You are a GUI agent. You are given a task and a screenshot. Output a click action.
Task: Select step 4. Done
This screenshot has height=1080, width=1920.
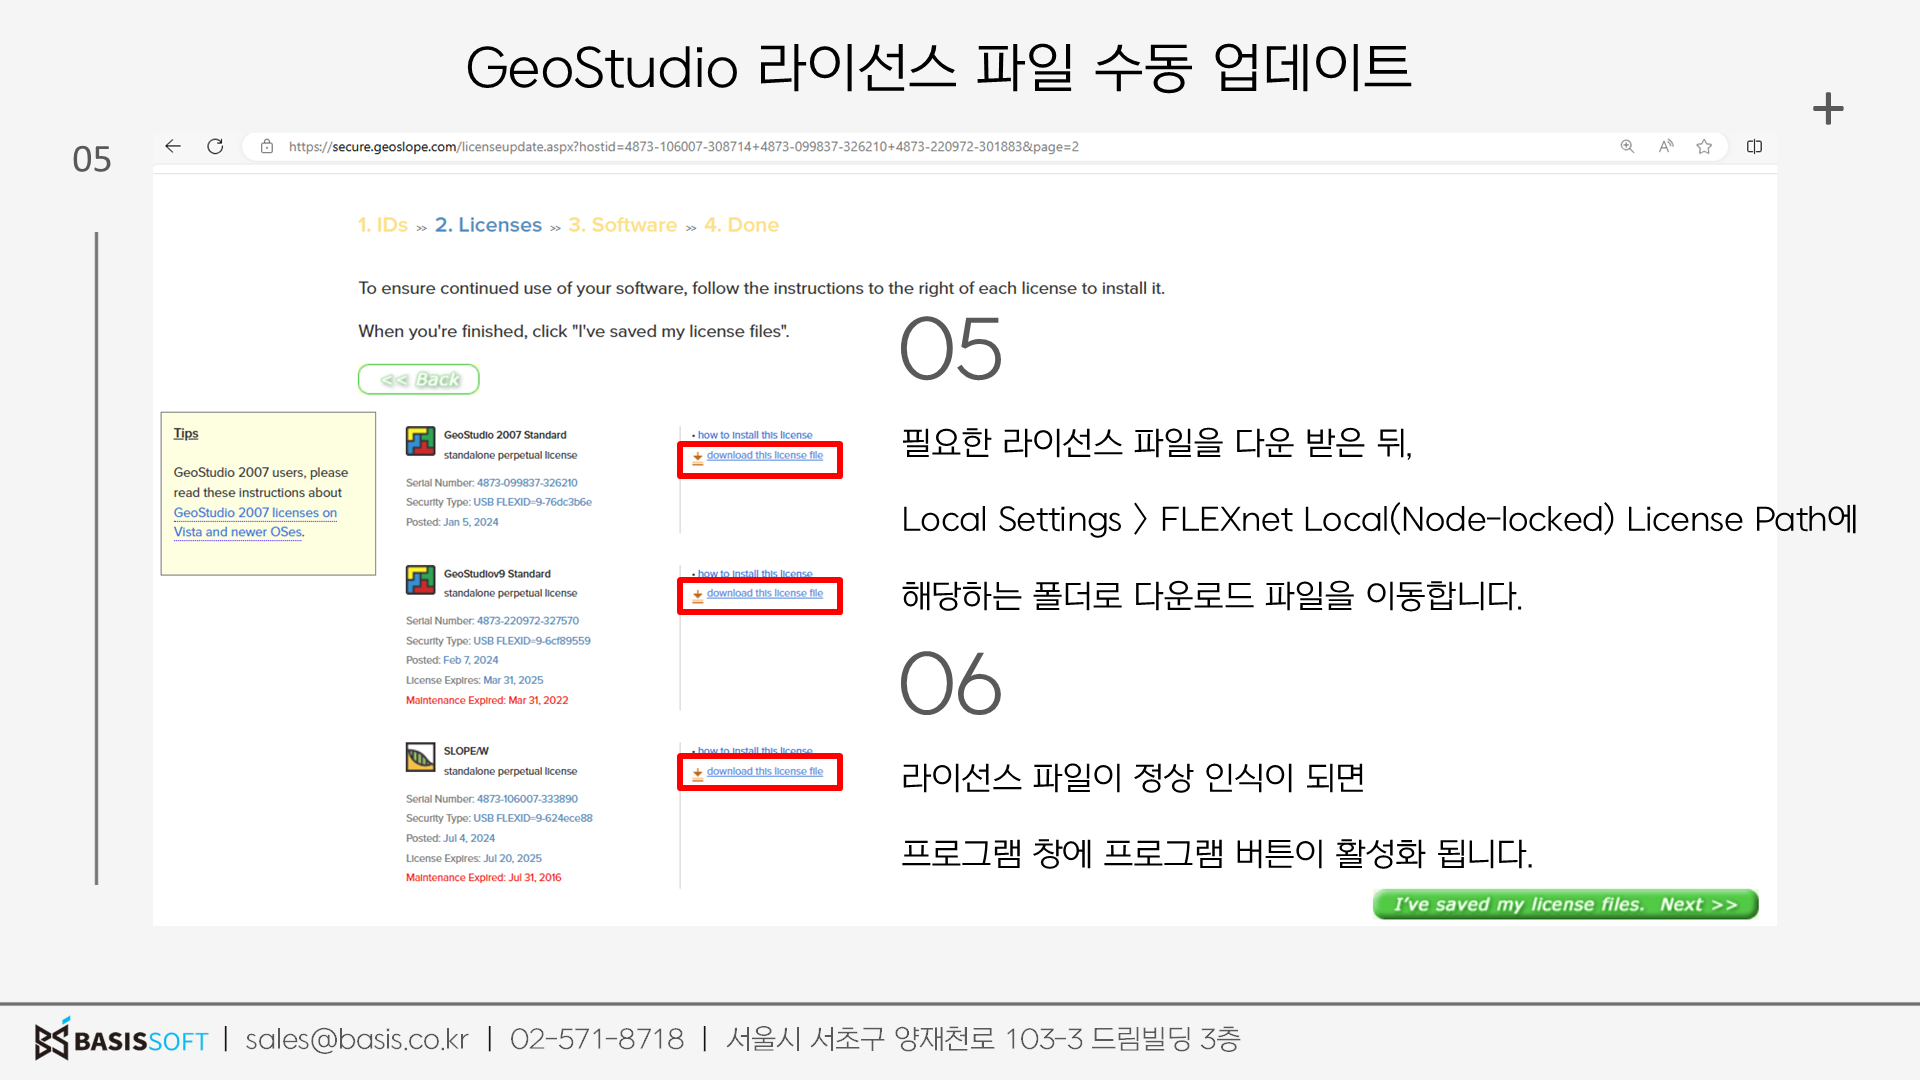[741, 225]
